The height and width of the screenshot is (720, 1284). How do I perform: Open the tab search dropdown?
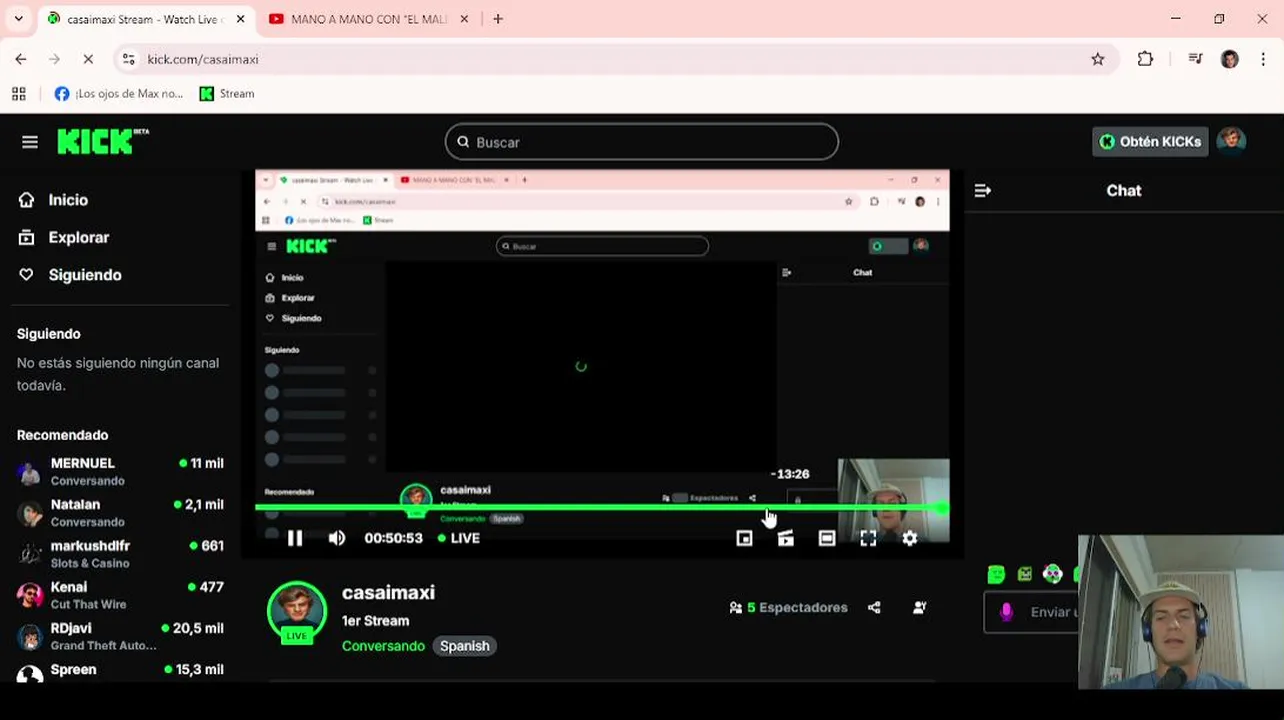(18, 19)
